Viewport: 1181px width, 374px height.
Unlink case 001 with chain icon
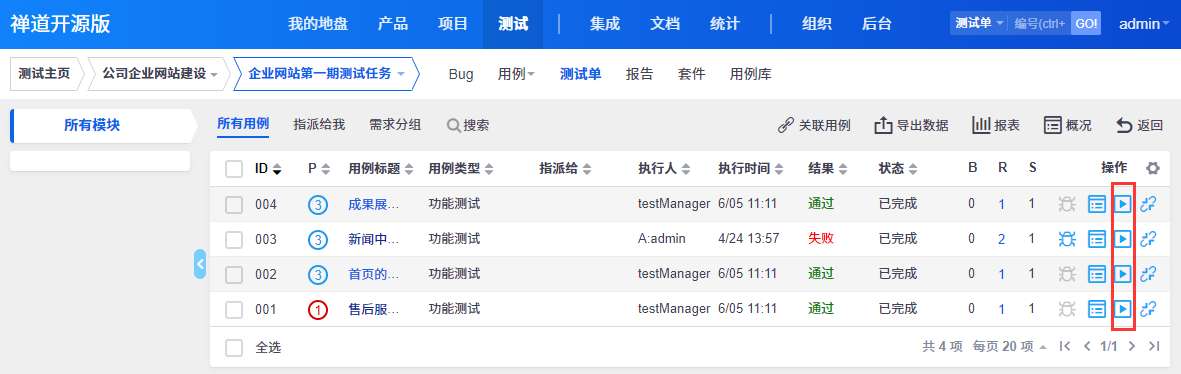[x=1148, y=309]
